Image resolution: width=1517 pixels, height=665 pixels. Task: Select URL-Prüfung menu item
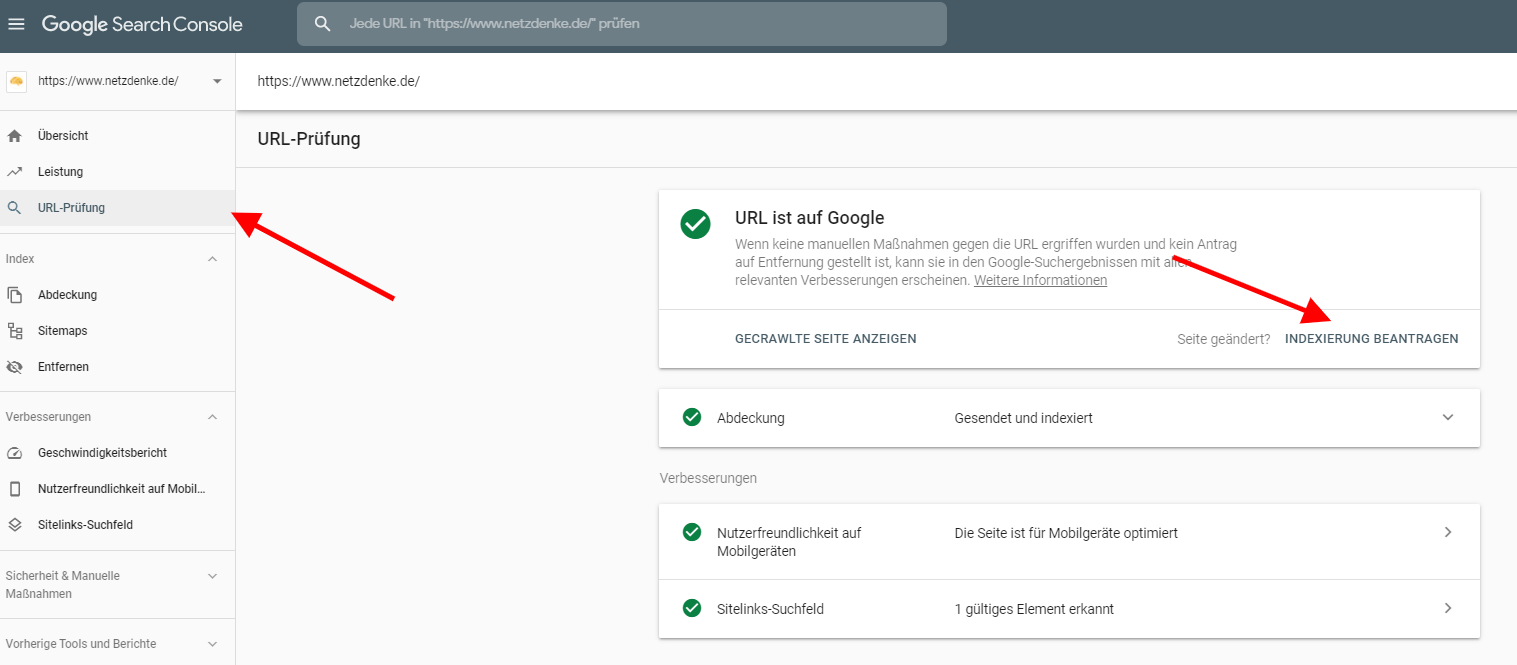coord(118,208)
